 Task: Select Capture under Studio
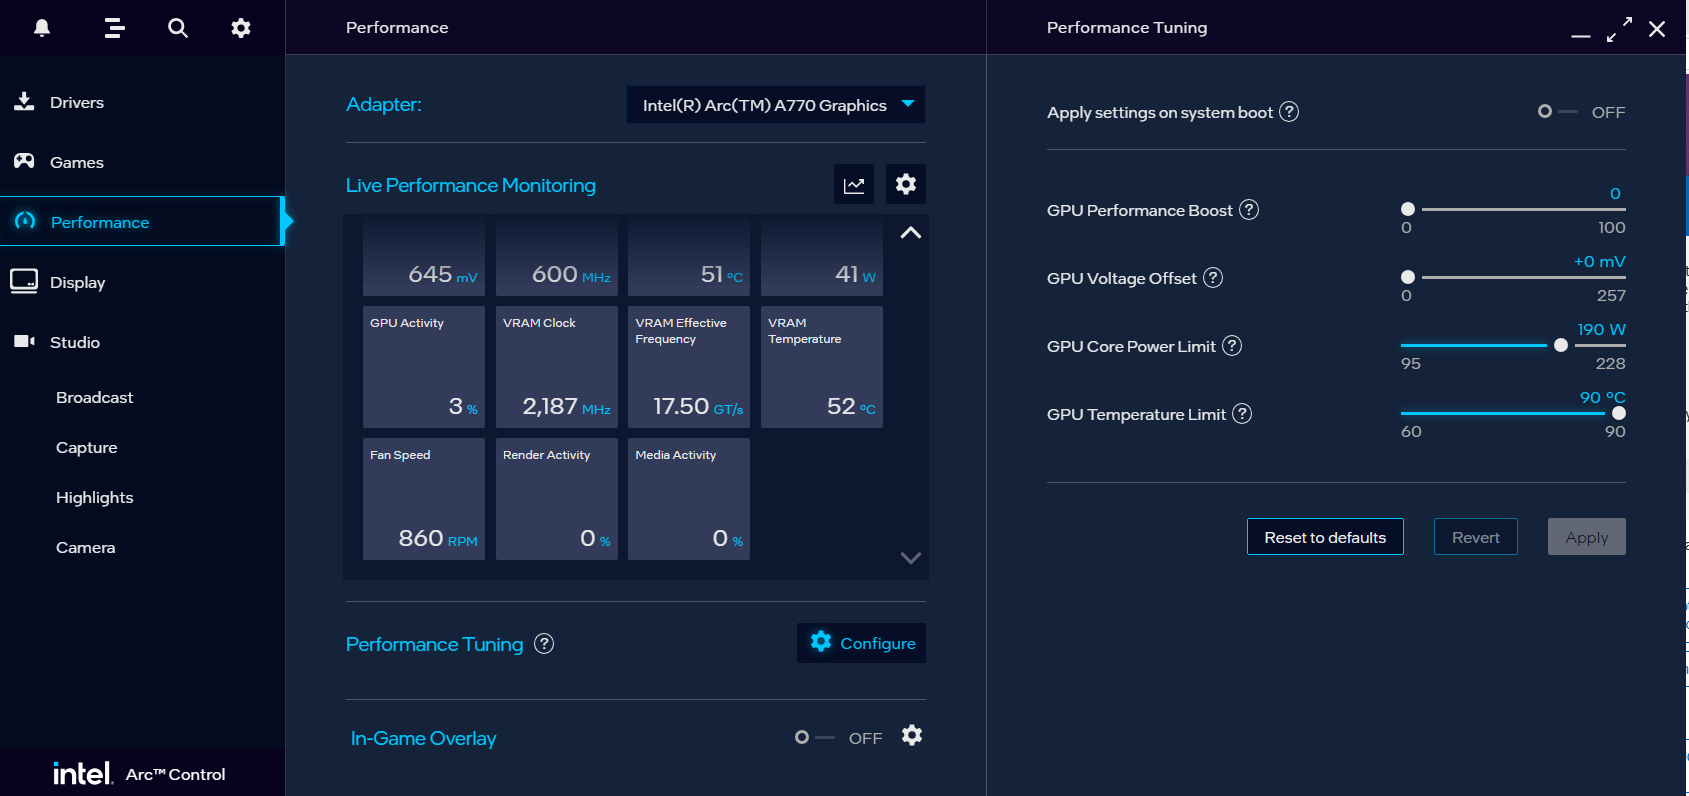coord(87,447)
